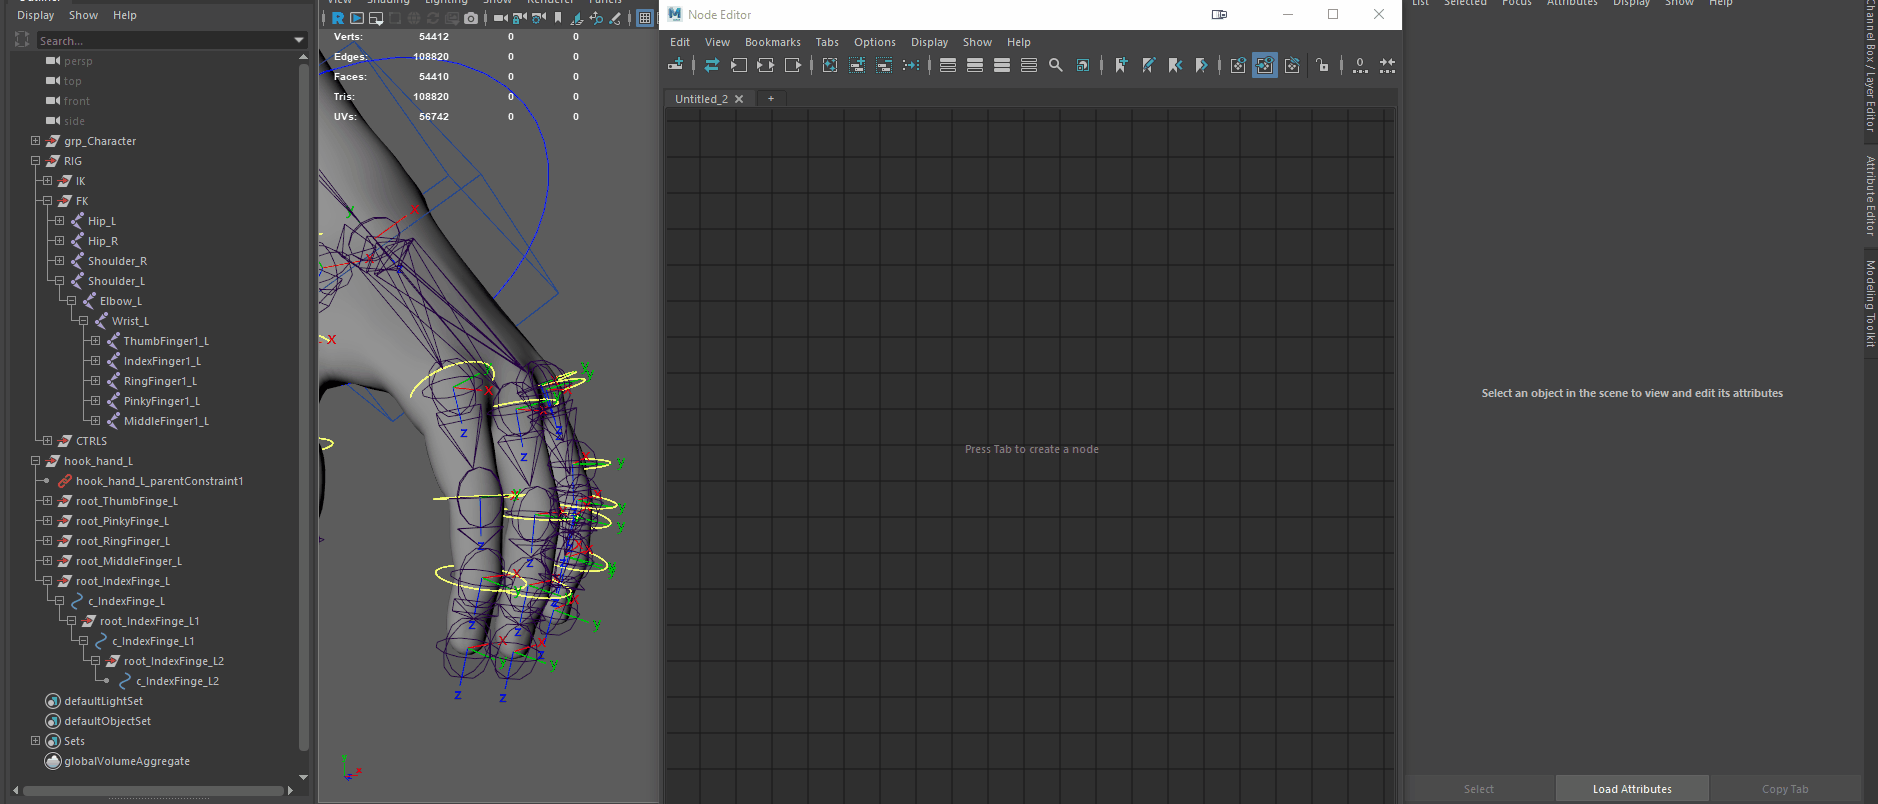This screenshot has height=804, width=1878.
Task: Toggle Node Editor grid snapping
Action: pyautogui.click(x=1387, y=65)
